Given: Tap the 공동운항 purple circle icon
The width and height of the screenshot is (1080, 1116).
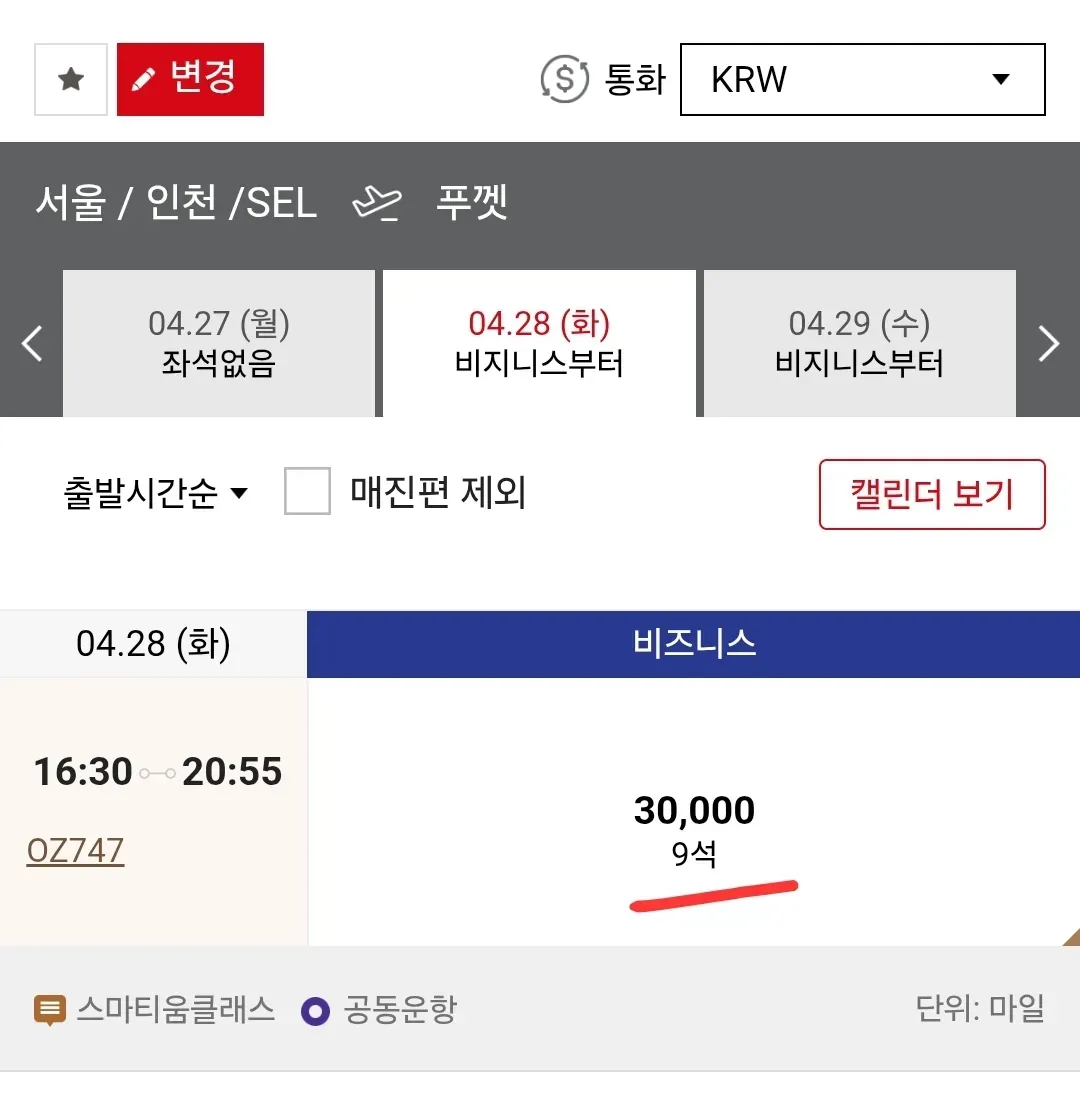Looking at the screenshot, I should coord(315,1011).
